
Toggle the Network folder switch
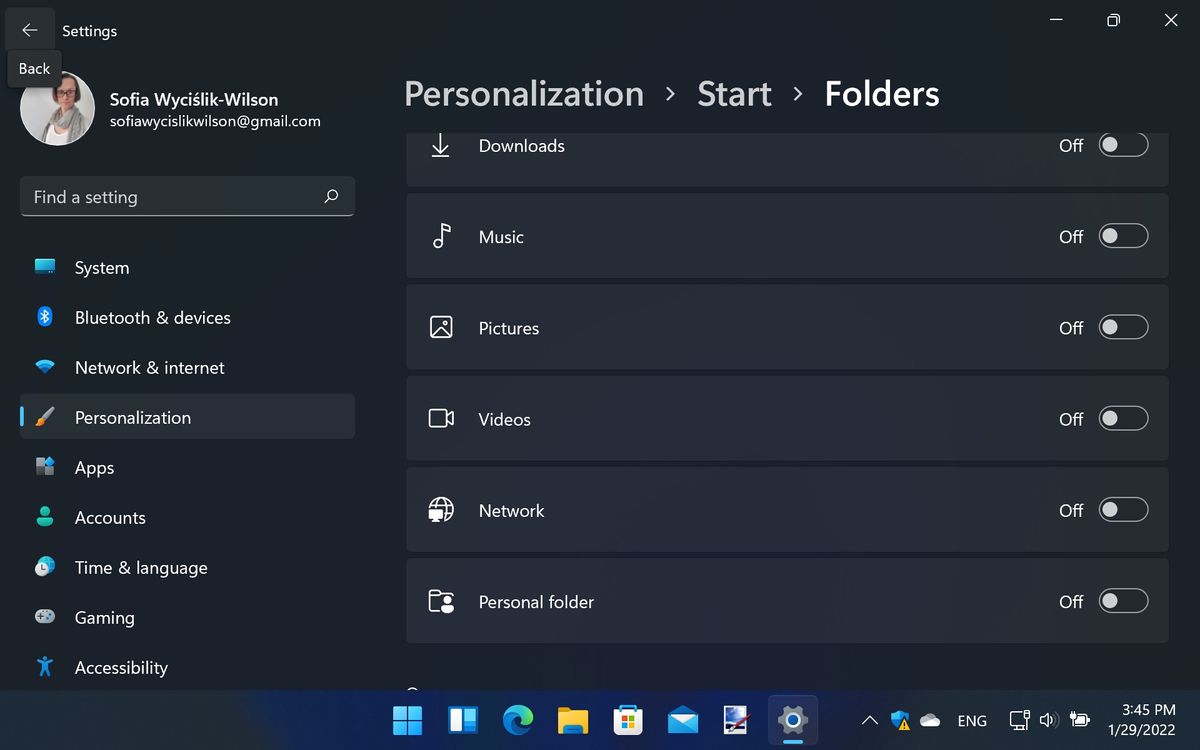click(1122, 509)
